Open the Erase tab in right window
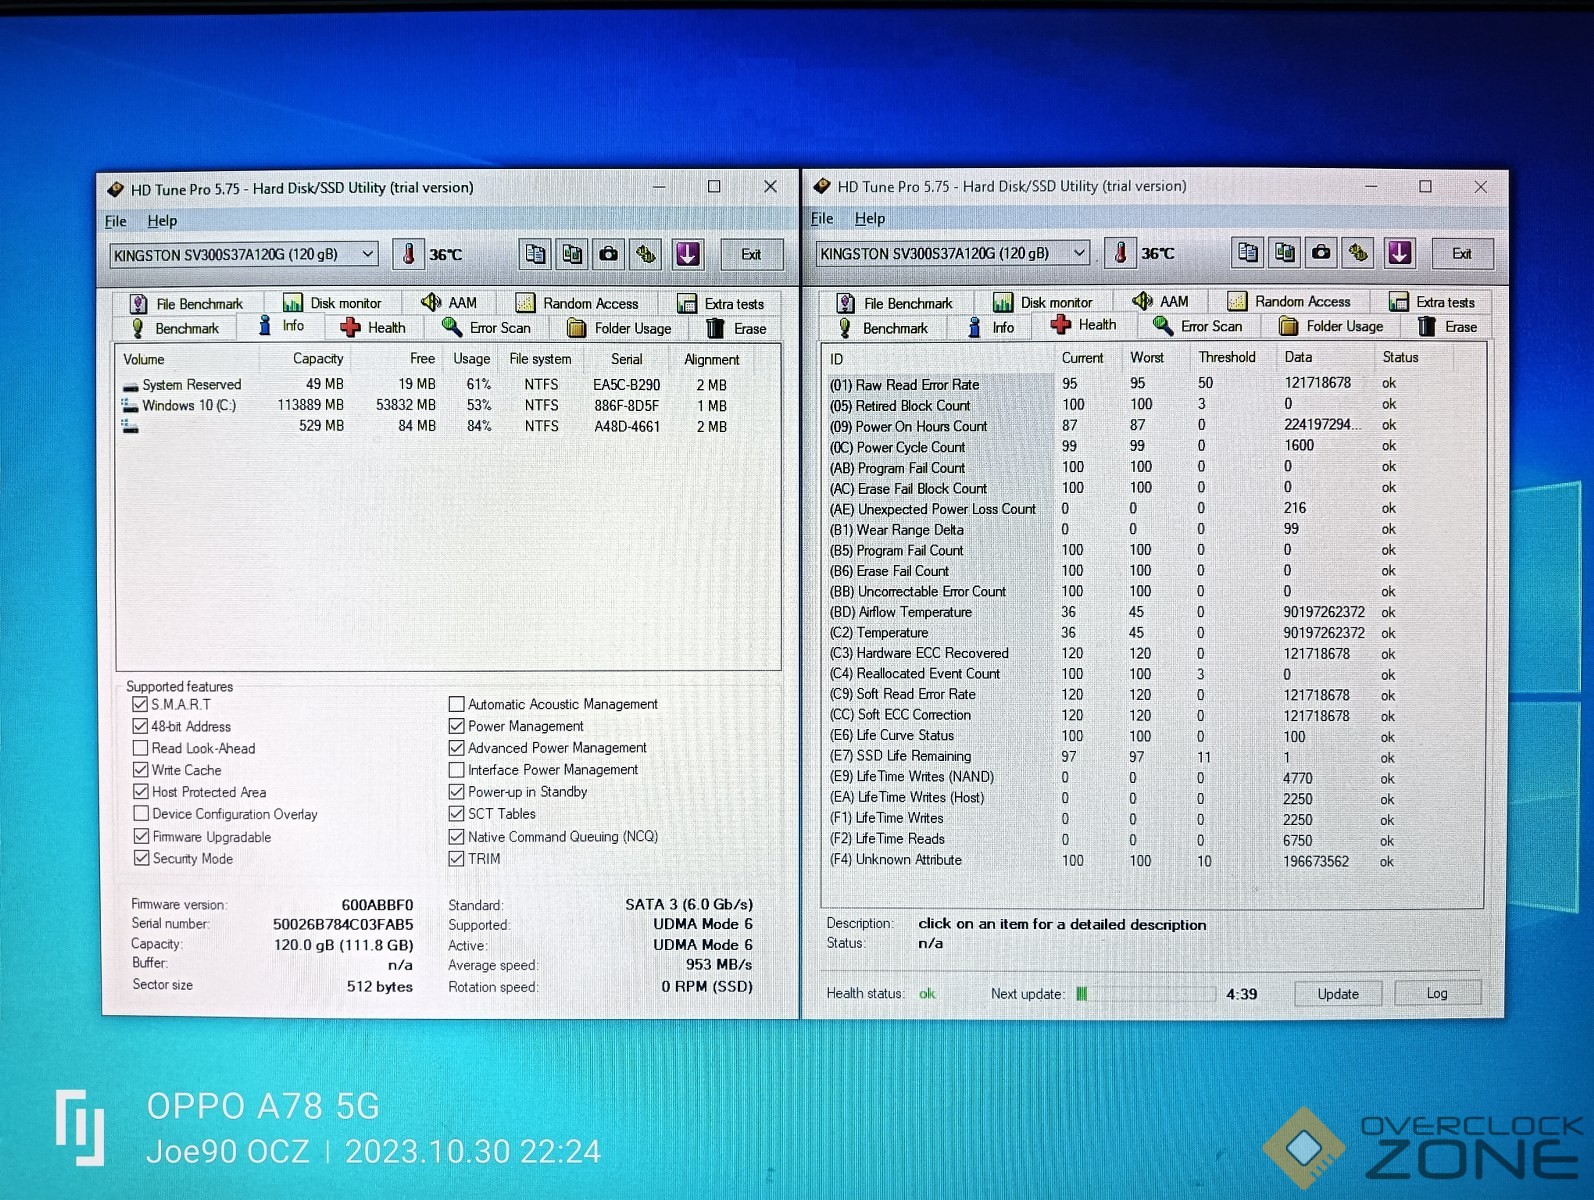This screenshot has width=1594, height=1200. click(1448, 327)
